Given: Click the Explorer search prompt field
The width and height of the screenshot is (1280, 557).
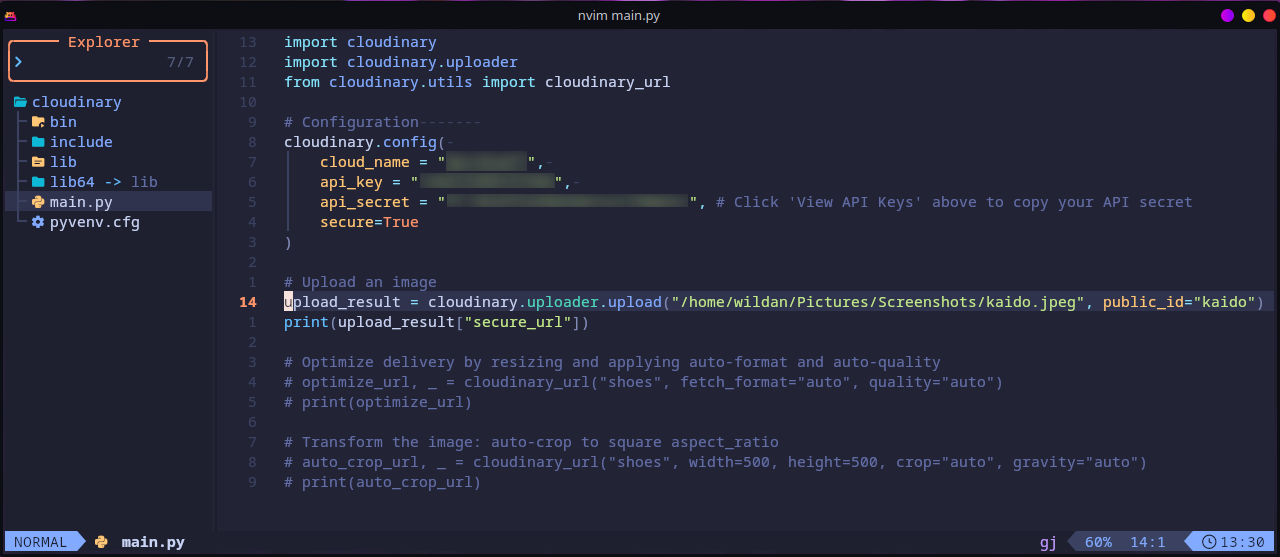Looking at the screenshot, I should 108,62.
